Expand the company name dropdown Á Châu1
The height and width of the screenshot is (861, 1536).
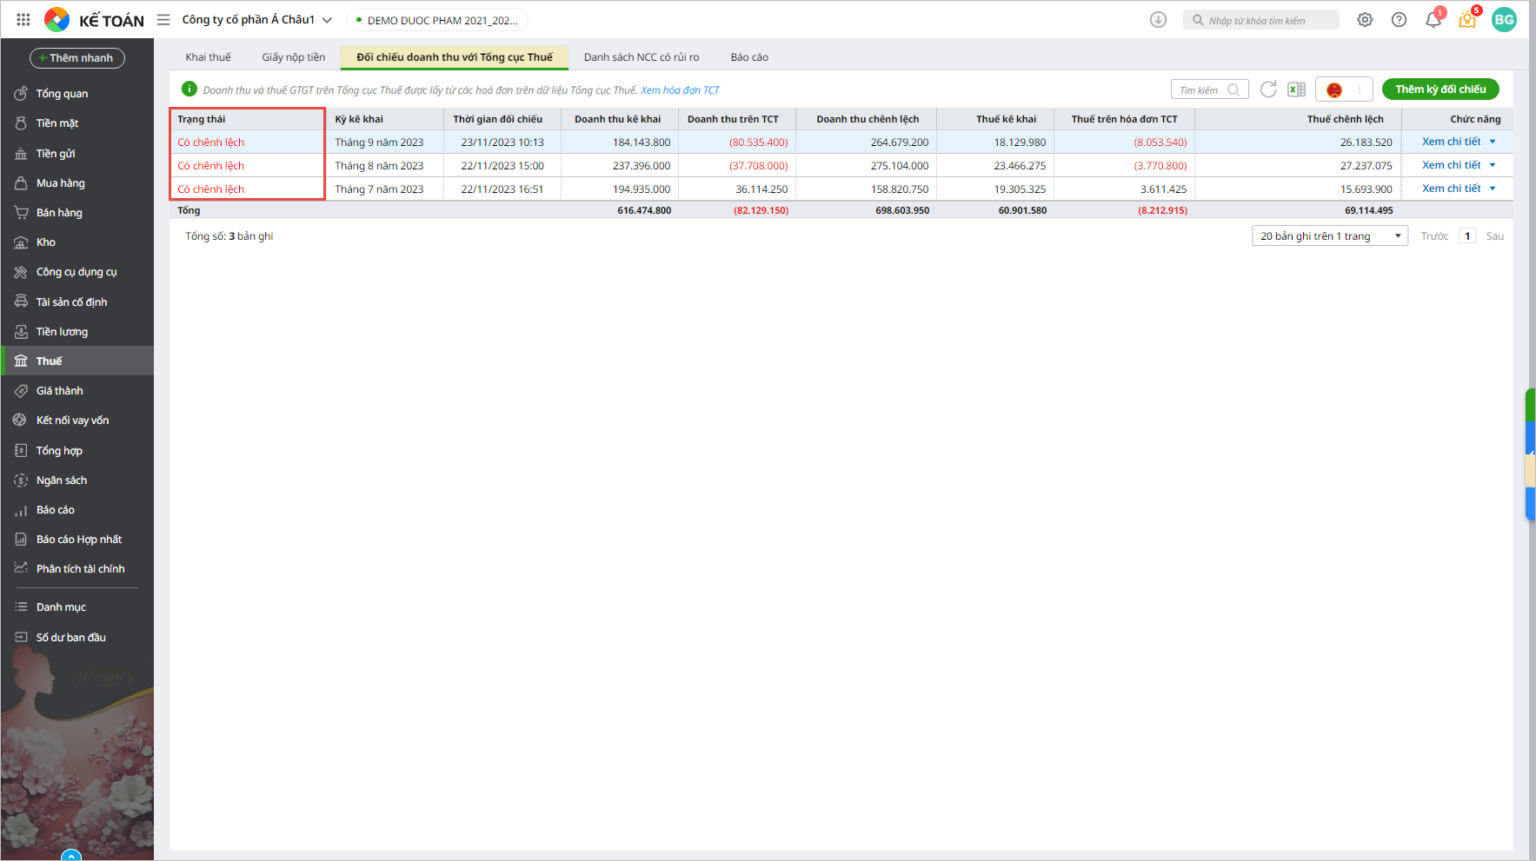[x=327, y=20]
